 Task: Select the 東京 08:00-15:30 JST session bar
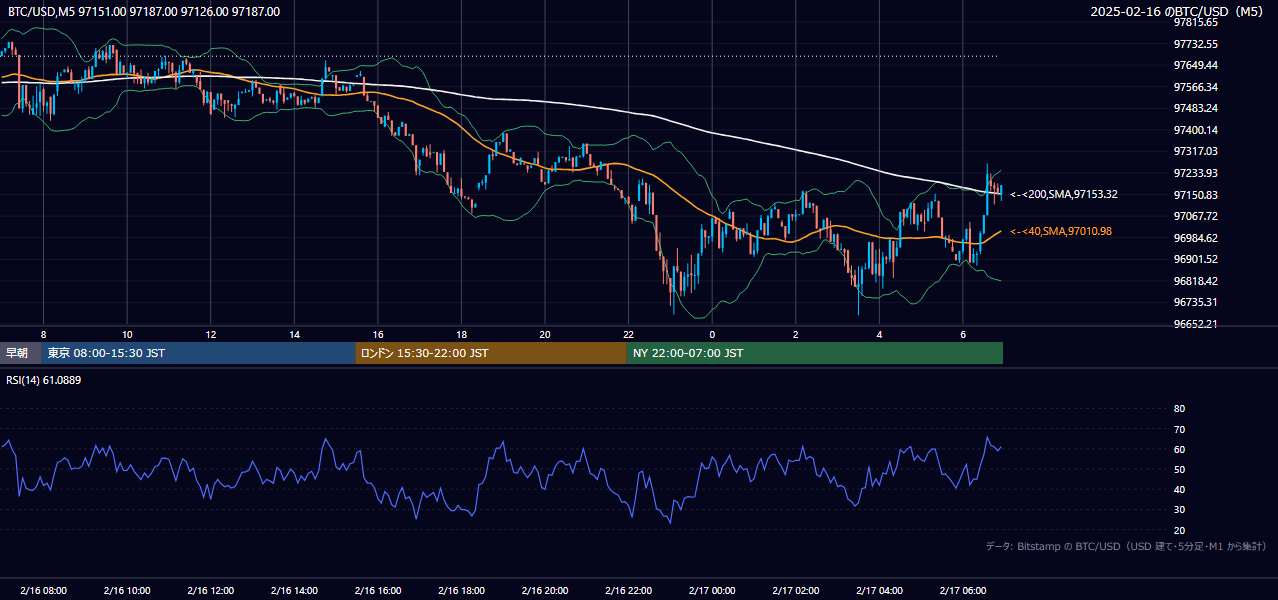coord(198,353)
